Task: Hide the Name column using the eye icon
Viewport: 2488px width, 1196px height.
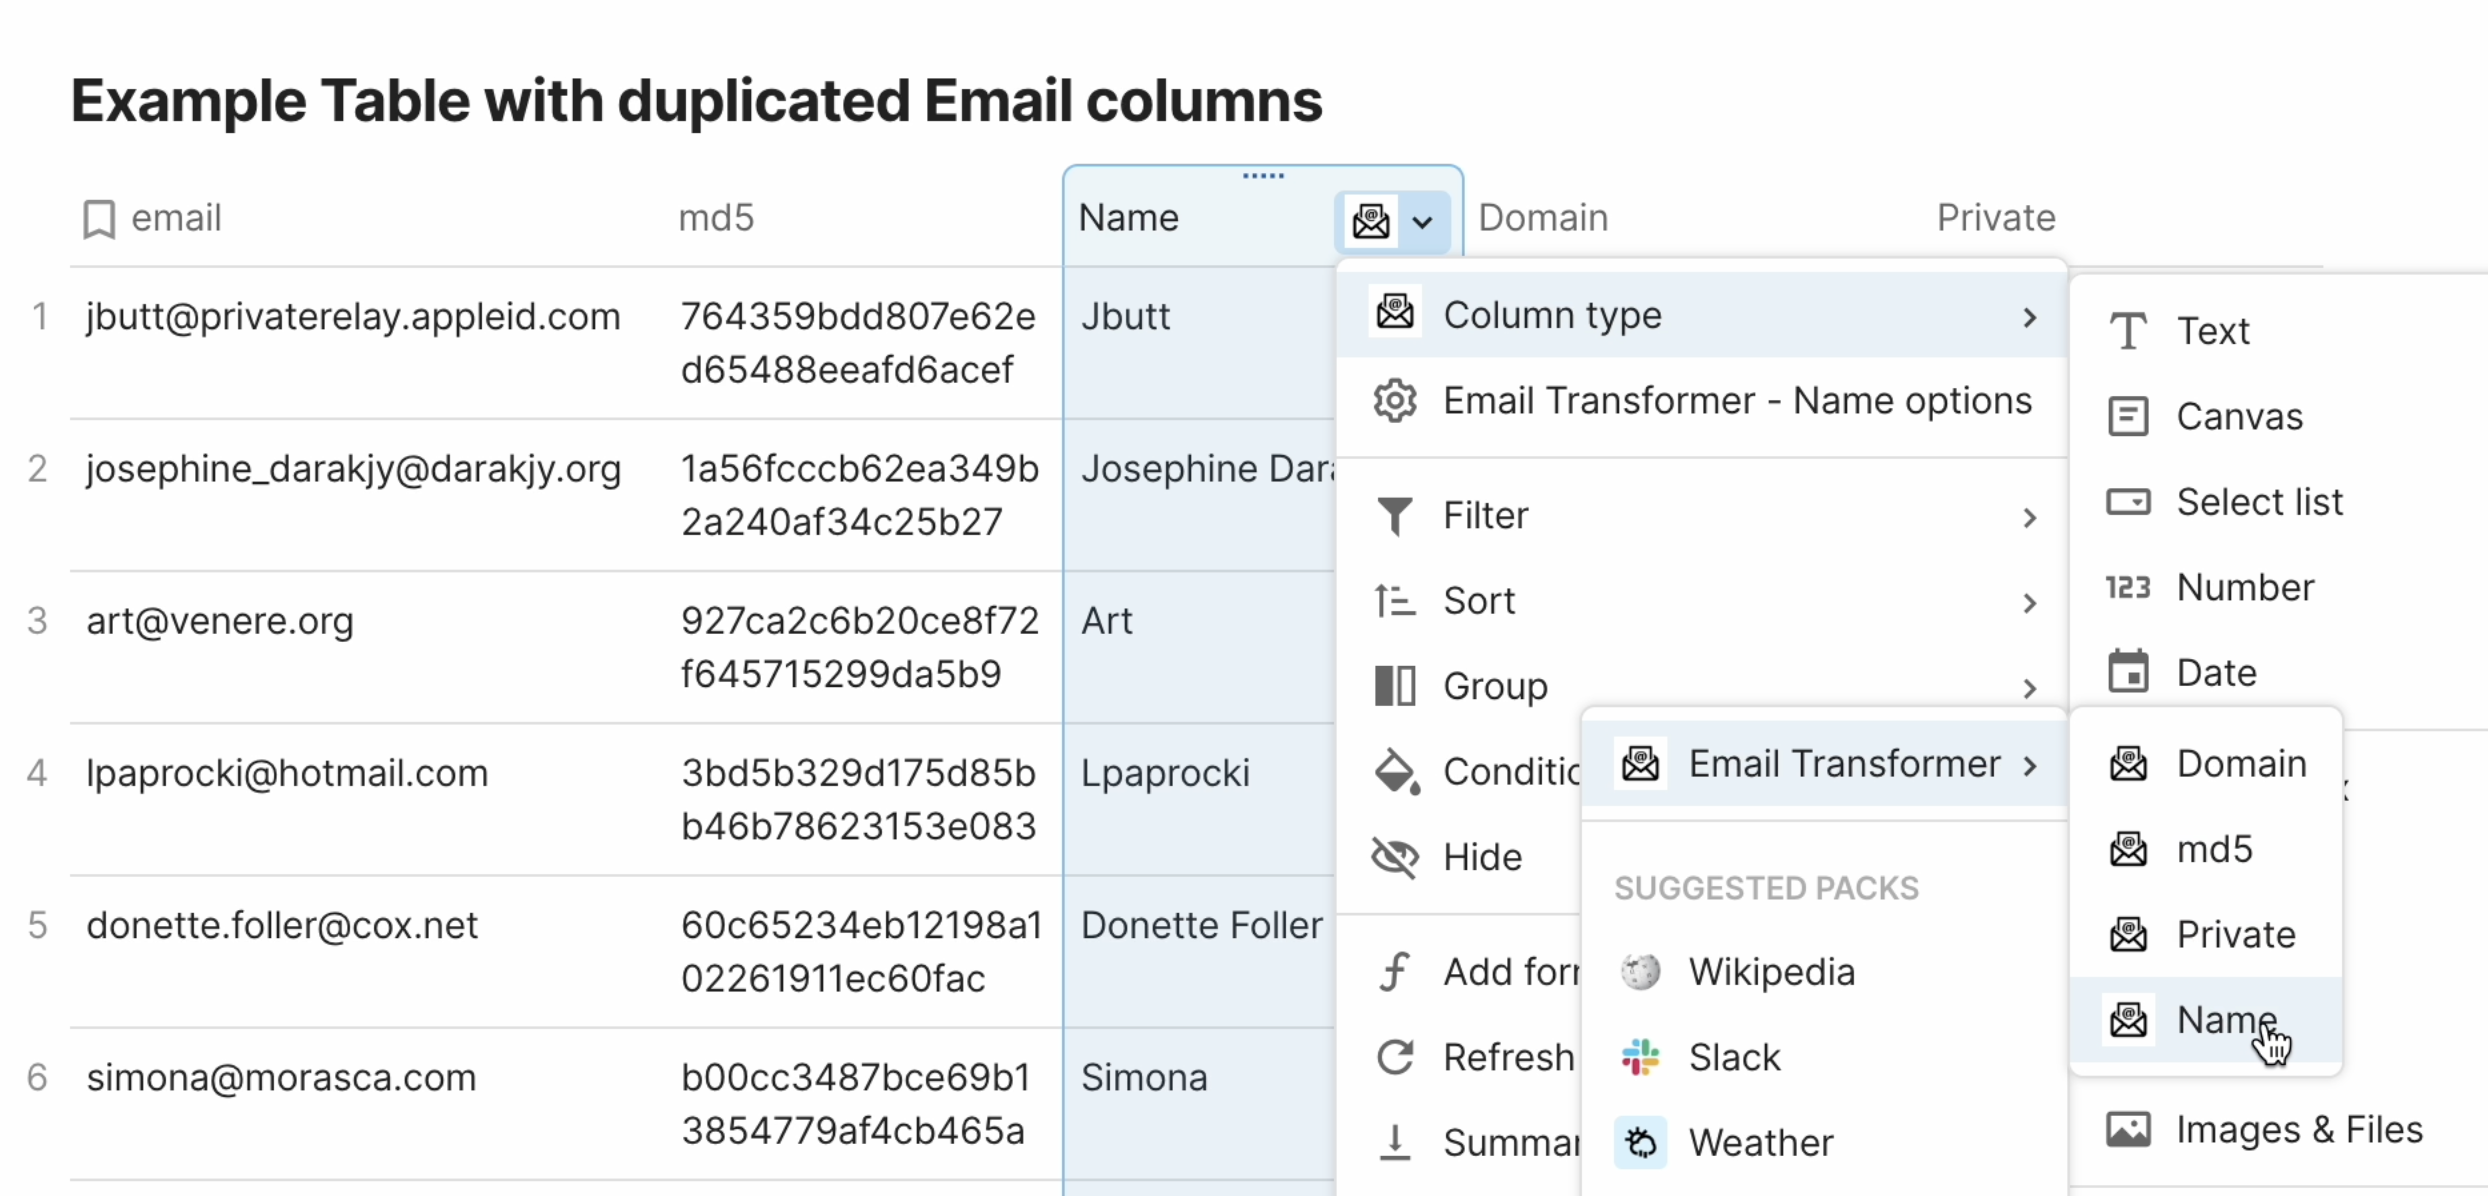Action: point(1394,857)
